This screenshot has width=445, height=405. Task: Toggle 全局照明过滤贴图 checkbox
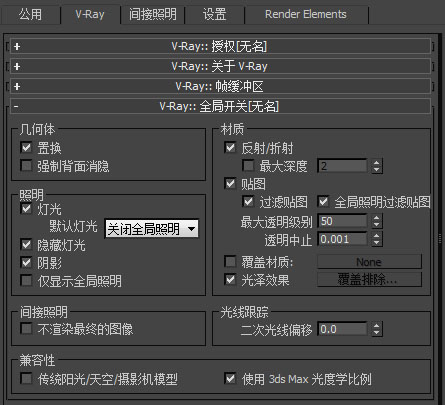point(323,201)
